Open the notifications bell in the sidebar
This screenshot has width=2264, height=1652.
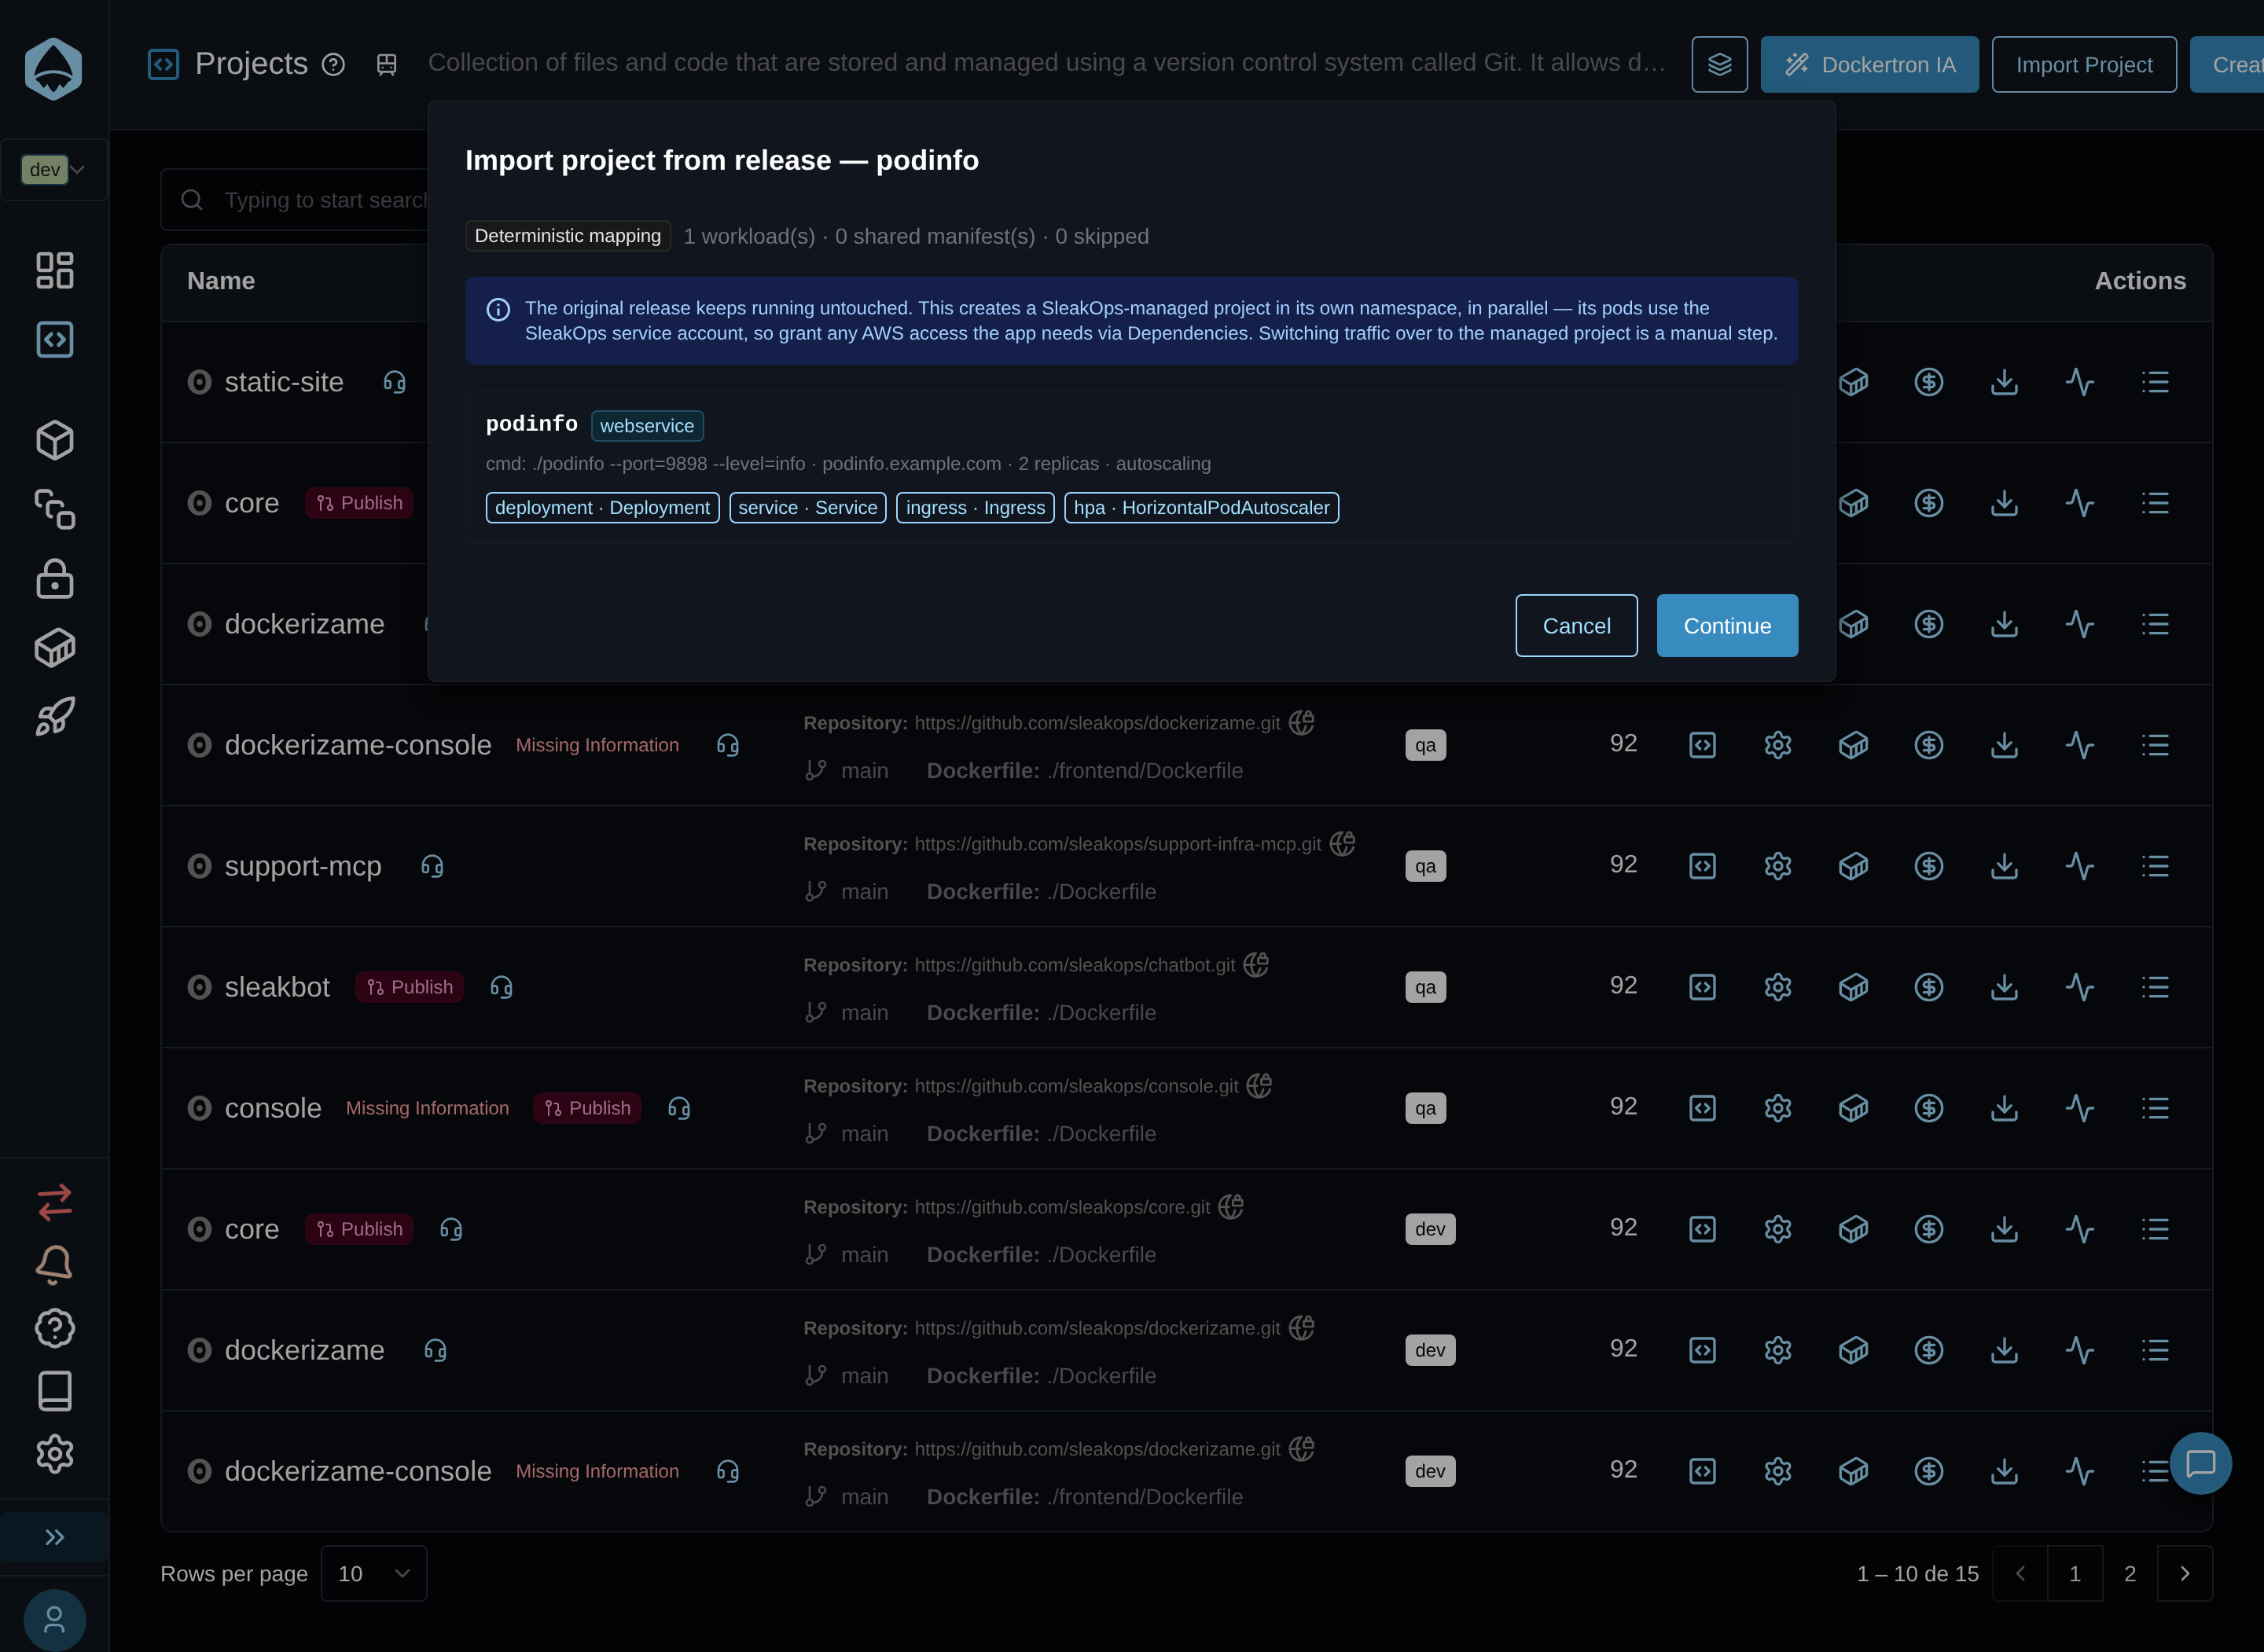(x=54, y=1264)
